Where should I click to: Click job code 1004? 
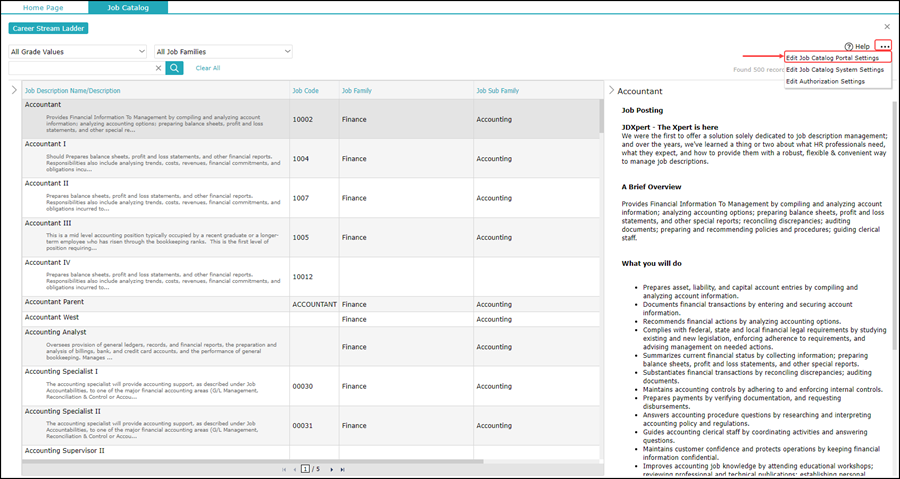301,158
